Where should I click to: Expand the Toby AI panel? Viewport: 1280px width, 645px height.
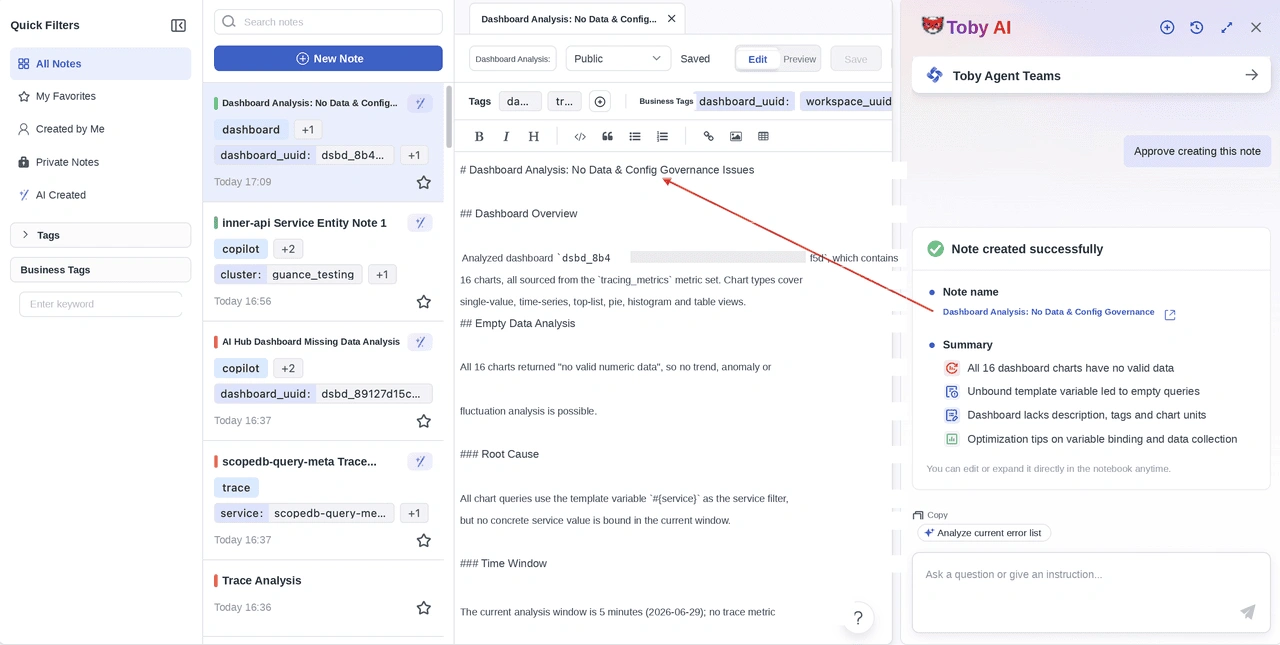click(x=1227, y=27)
